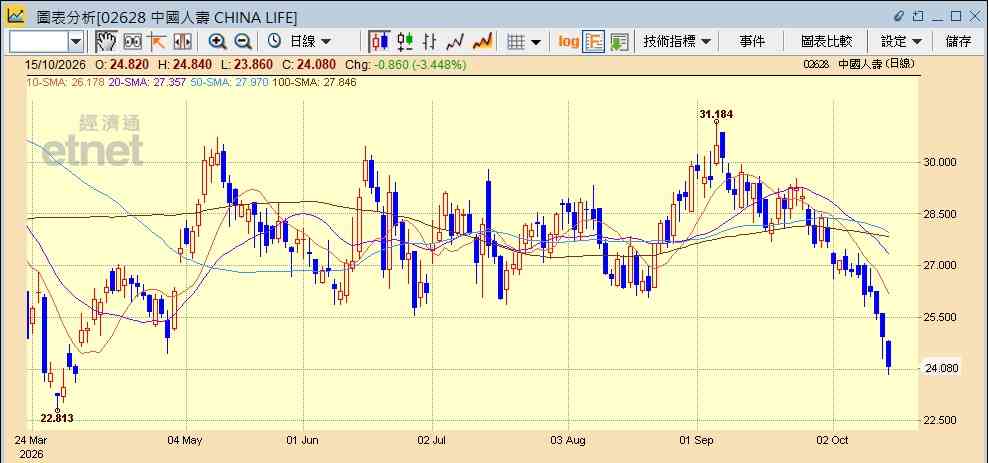
Task: Zoom in on the chart
Action: coord(217,42)
